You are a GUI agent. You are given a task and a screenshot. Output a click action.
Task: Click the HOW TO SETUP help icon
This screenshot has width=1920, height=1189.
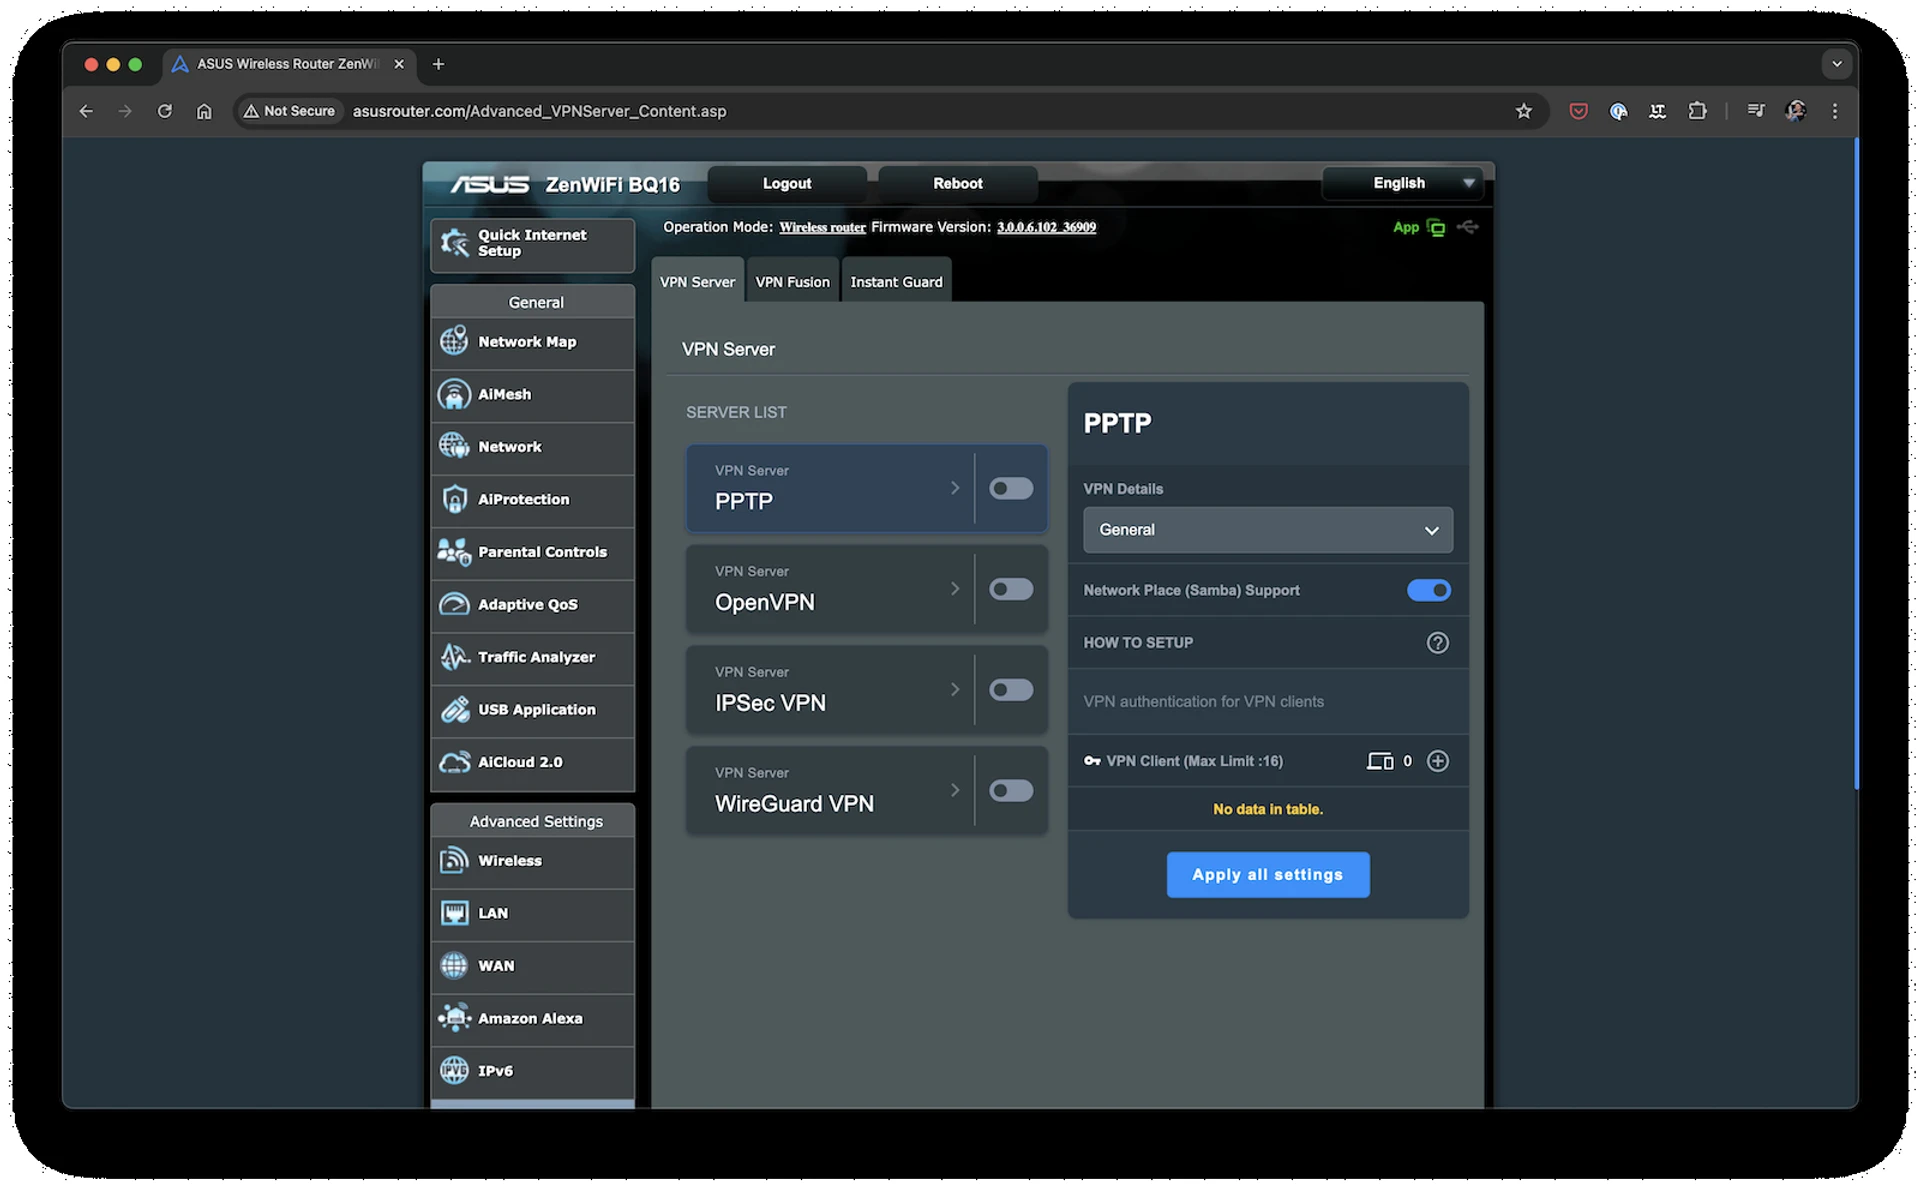[1437, 643]
